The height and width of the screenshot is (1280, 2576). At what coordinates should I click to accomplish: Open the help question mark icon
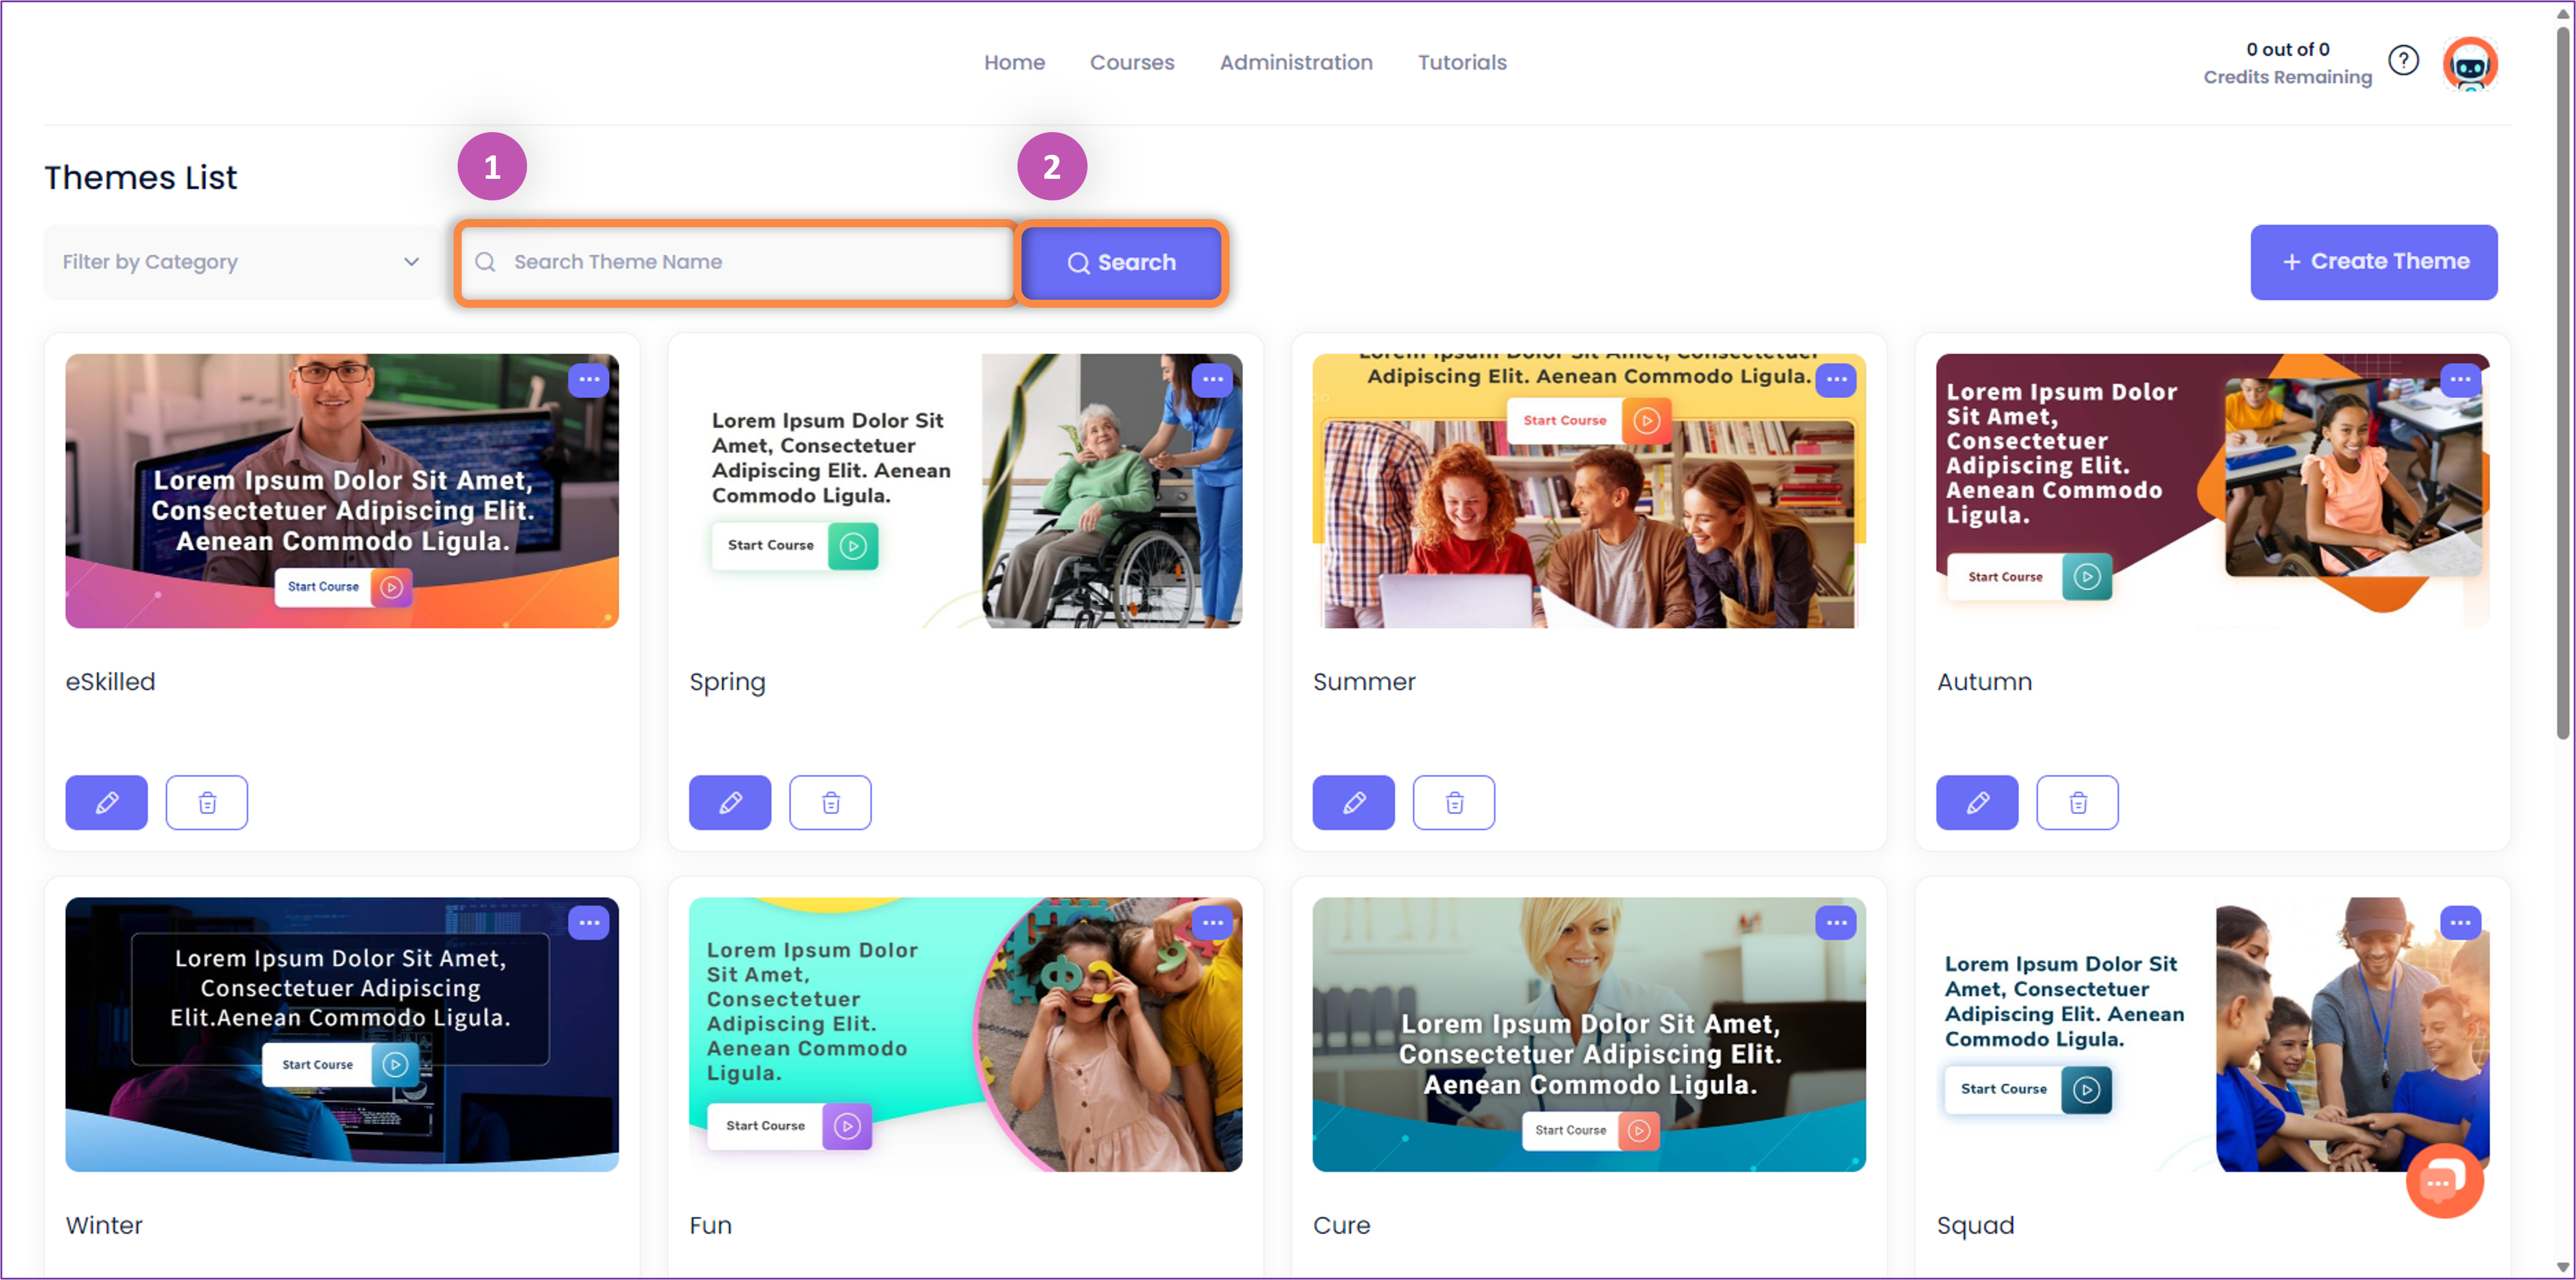coord(2403,61)
